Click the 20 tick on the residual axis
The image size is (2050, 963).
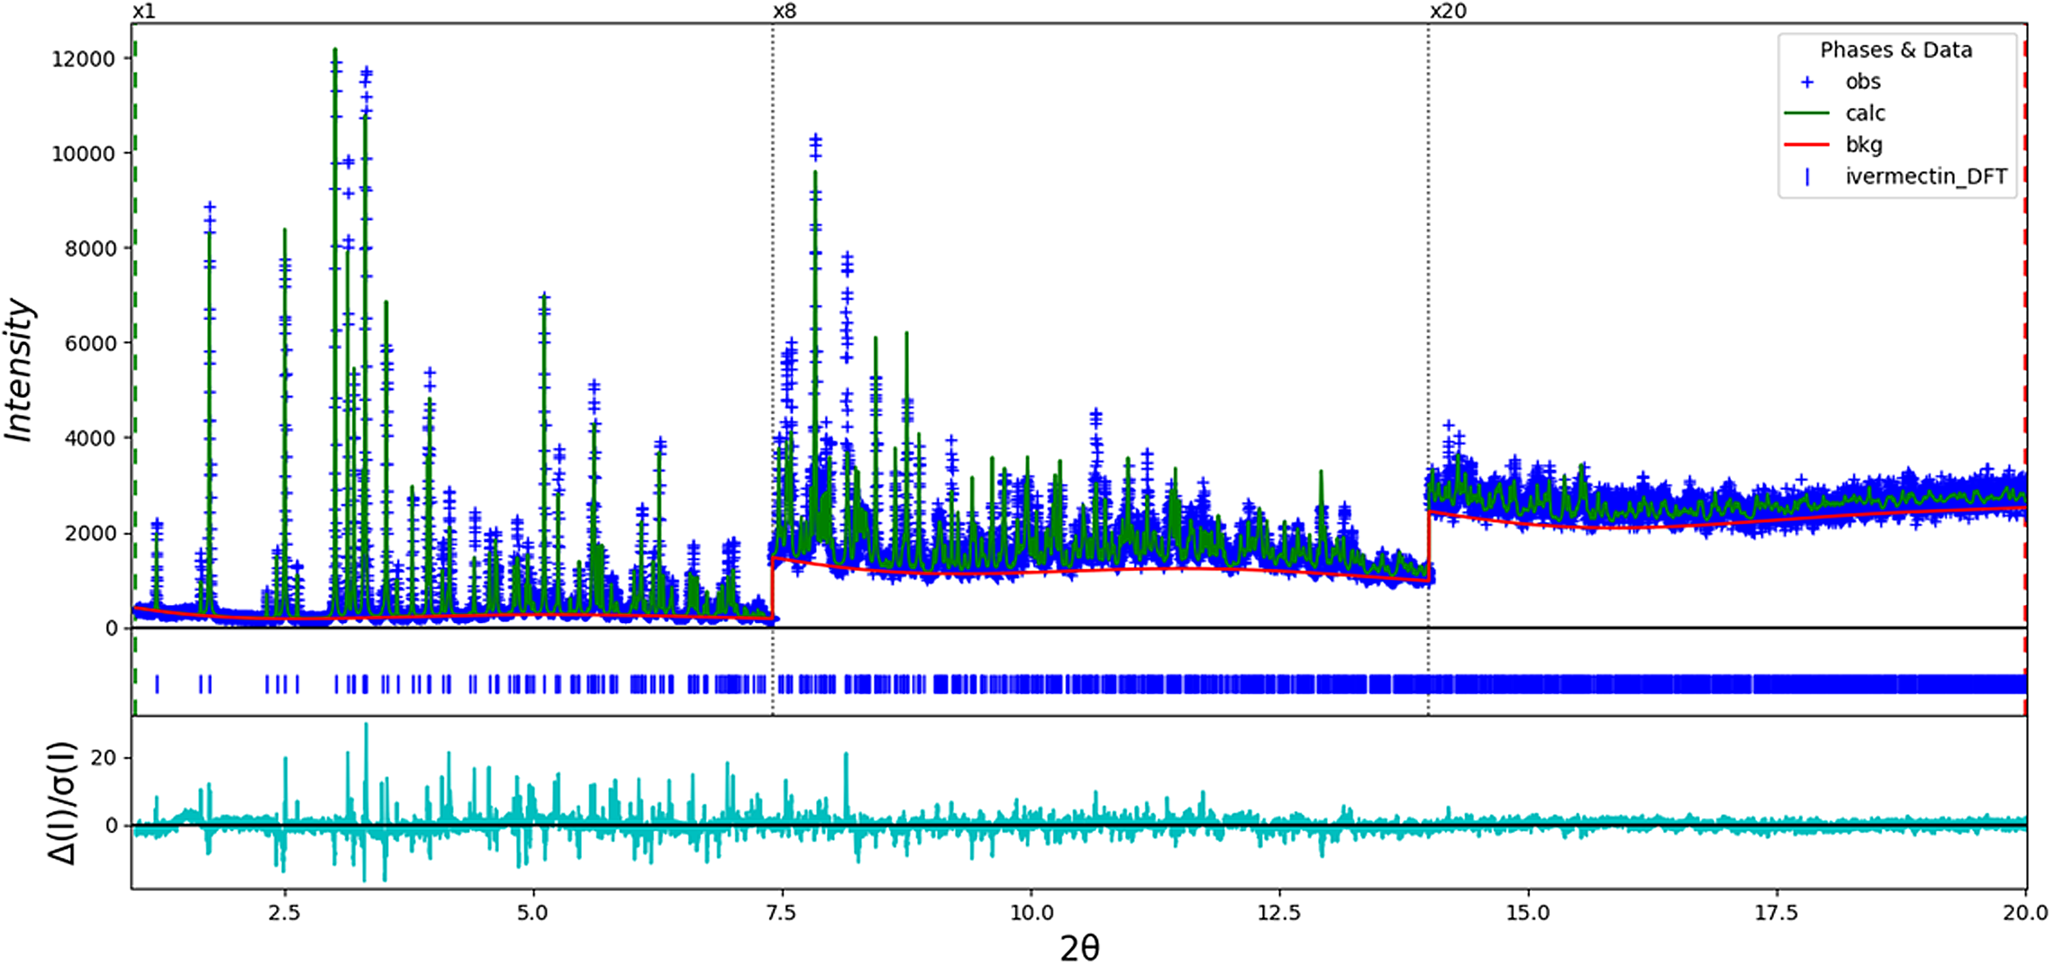[x=104, y=758]
